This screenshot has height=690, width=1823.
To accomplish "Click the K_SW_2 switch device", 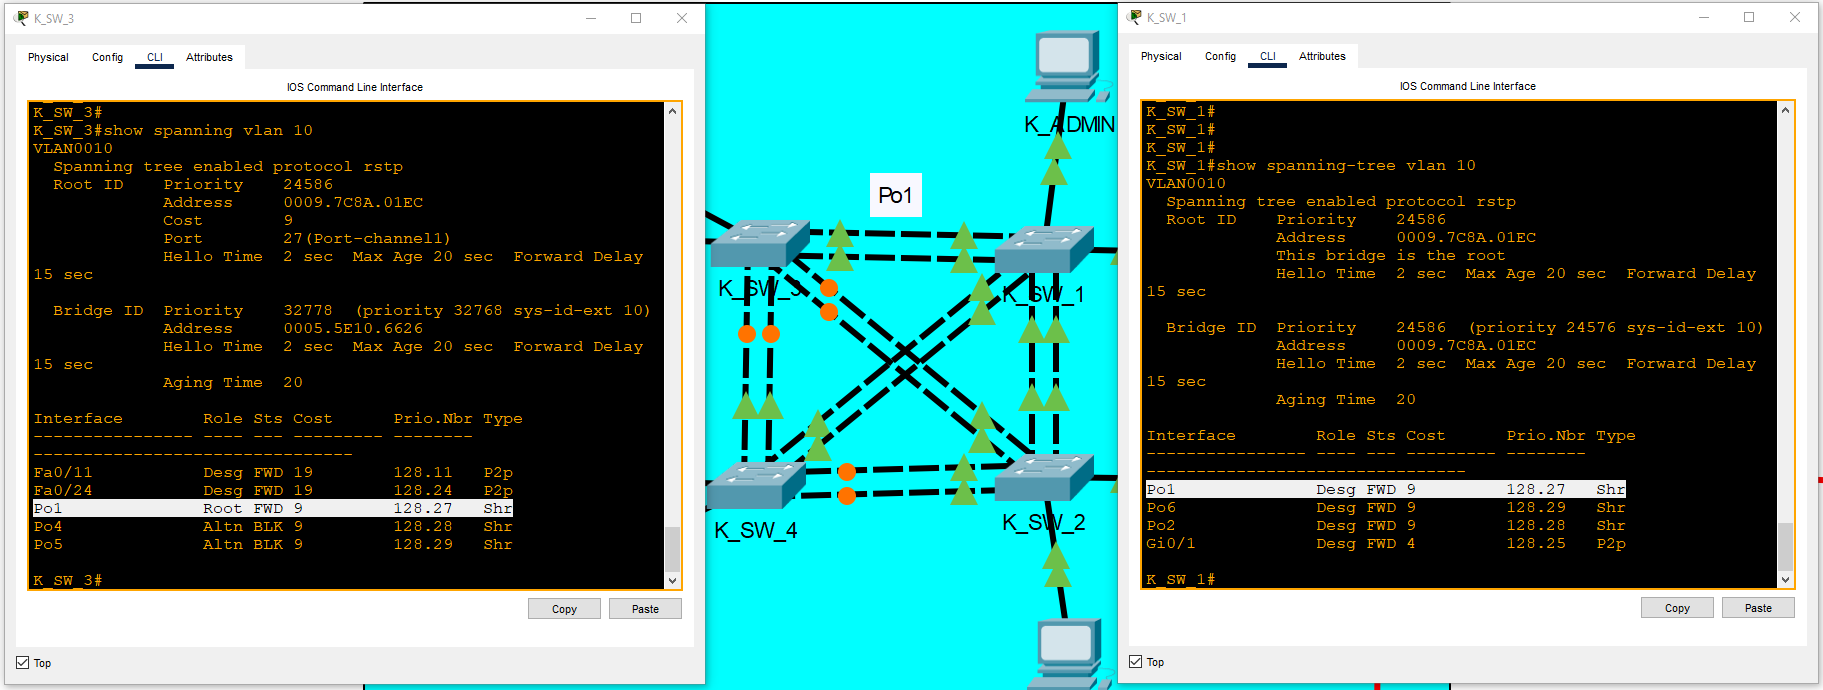I will (x=1044, y=478).
